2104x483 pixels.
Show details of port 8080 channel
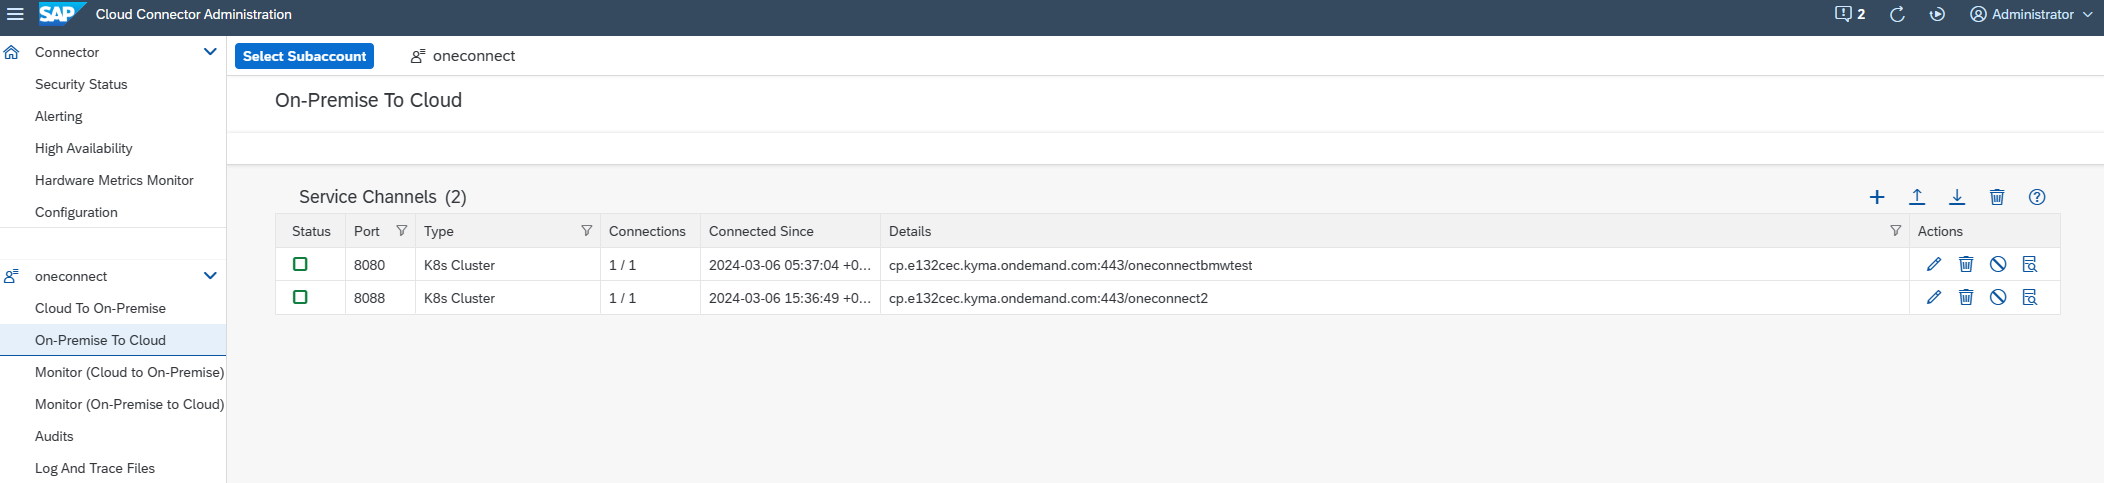[x=2030, y=264]
